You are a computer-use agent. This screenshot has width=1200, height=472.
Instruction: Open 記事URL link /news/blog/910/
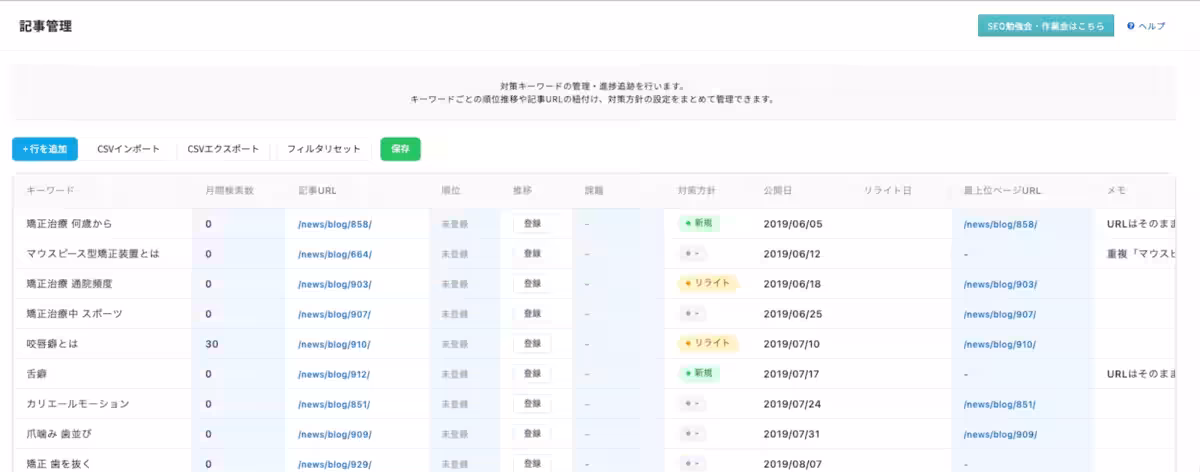[x=335, y=344]
